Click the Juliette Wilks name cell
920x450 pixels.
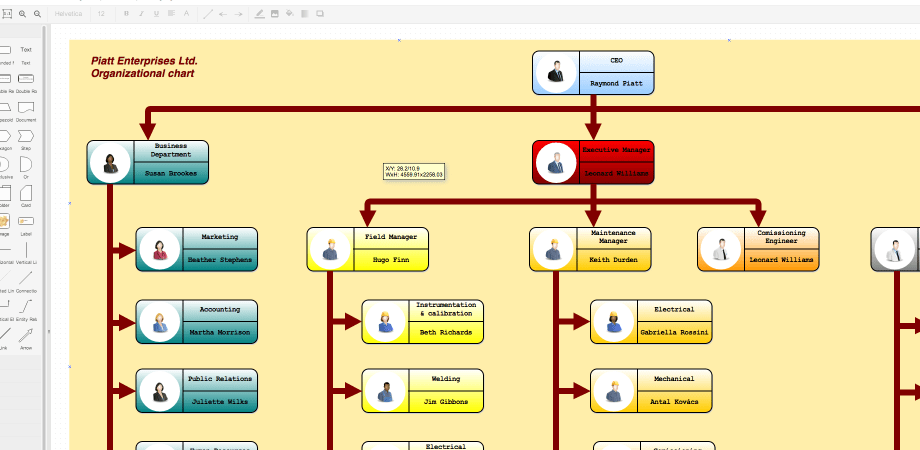(220, 402)
